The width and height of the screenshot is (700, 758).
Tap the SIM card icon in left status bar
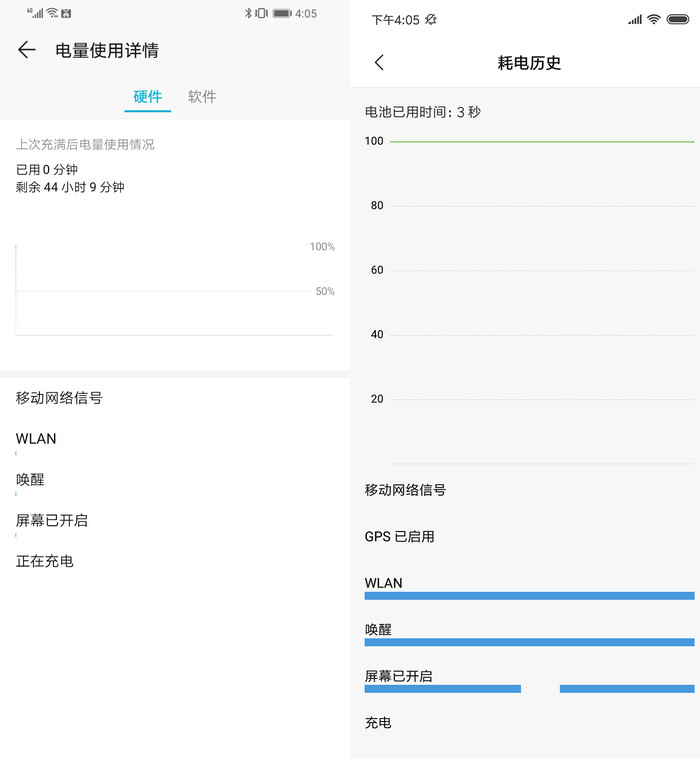66,14
